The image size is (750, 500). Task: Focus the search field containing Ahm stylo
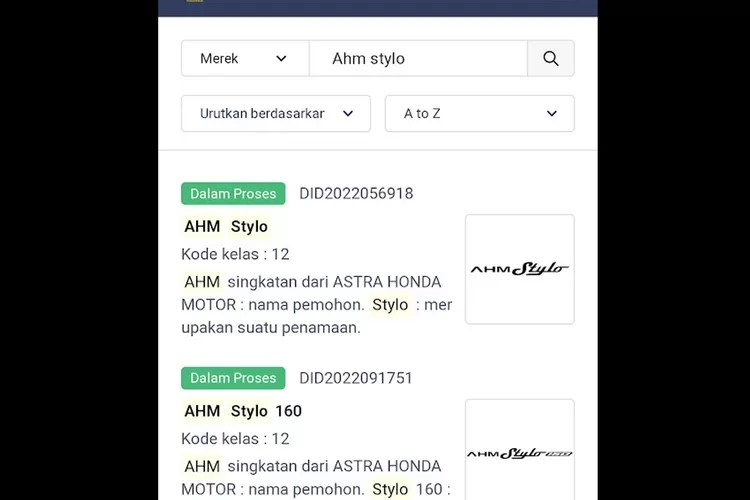click(x=418, y=59)
